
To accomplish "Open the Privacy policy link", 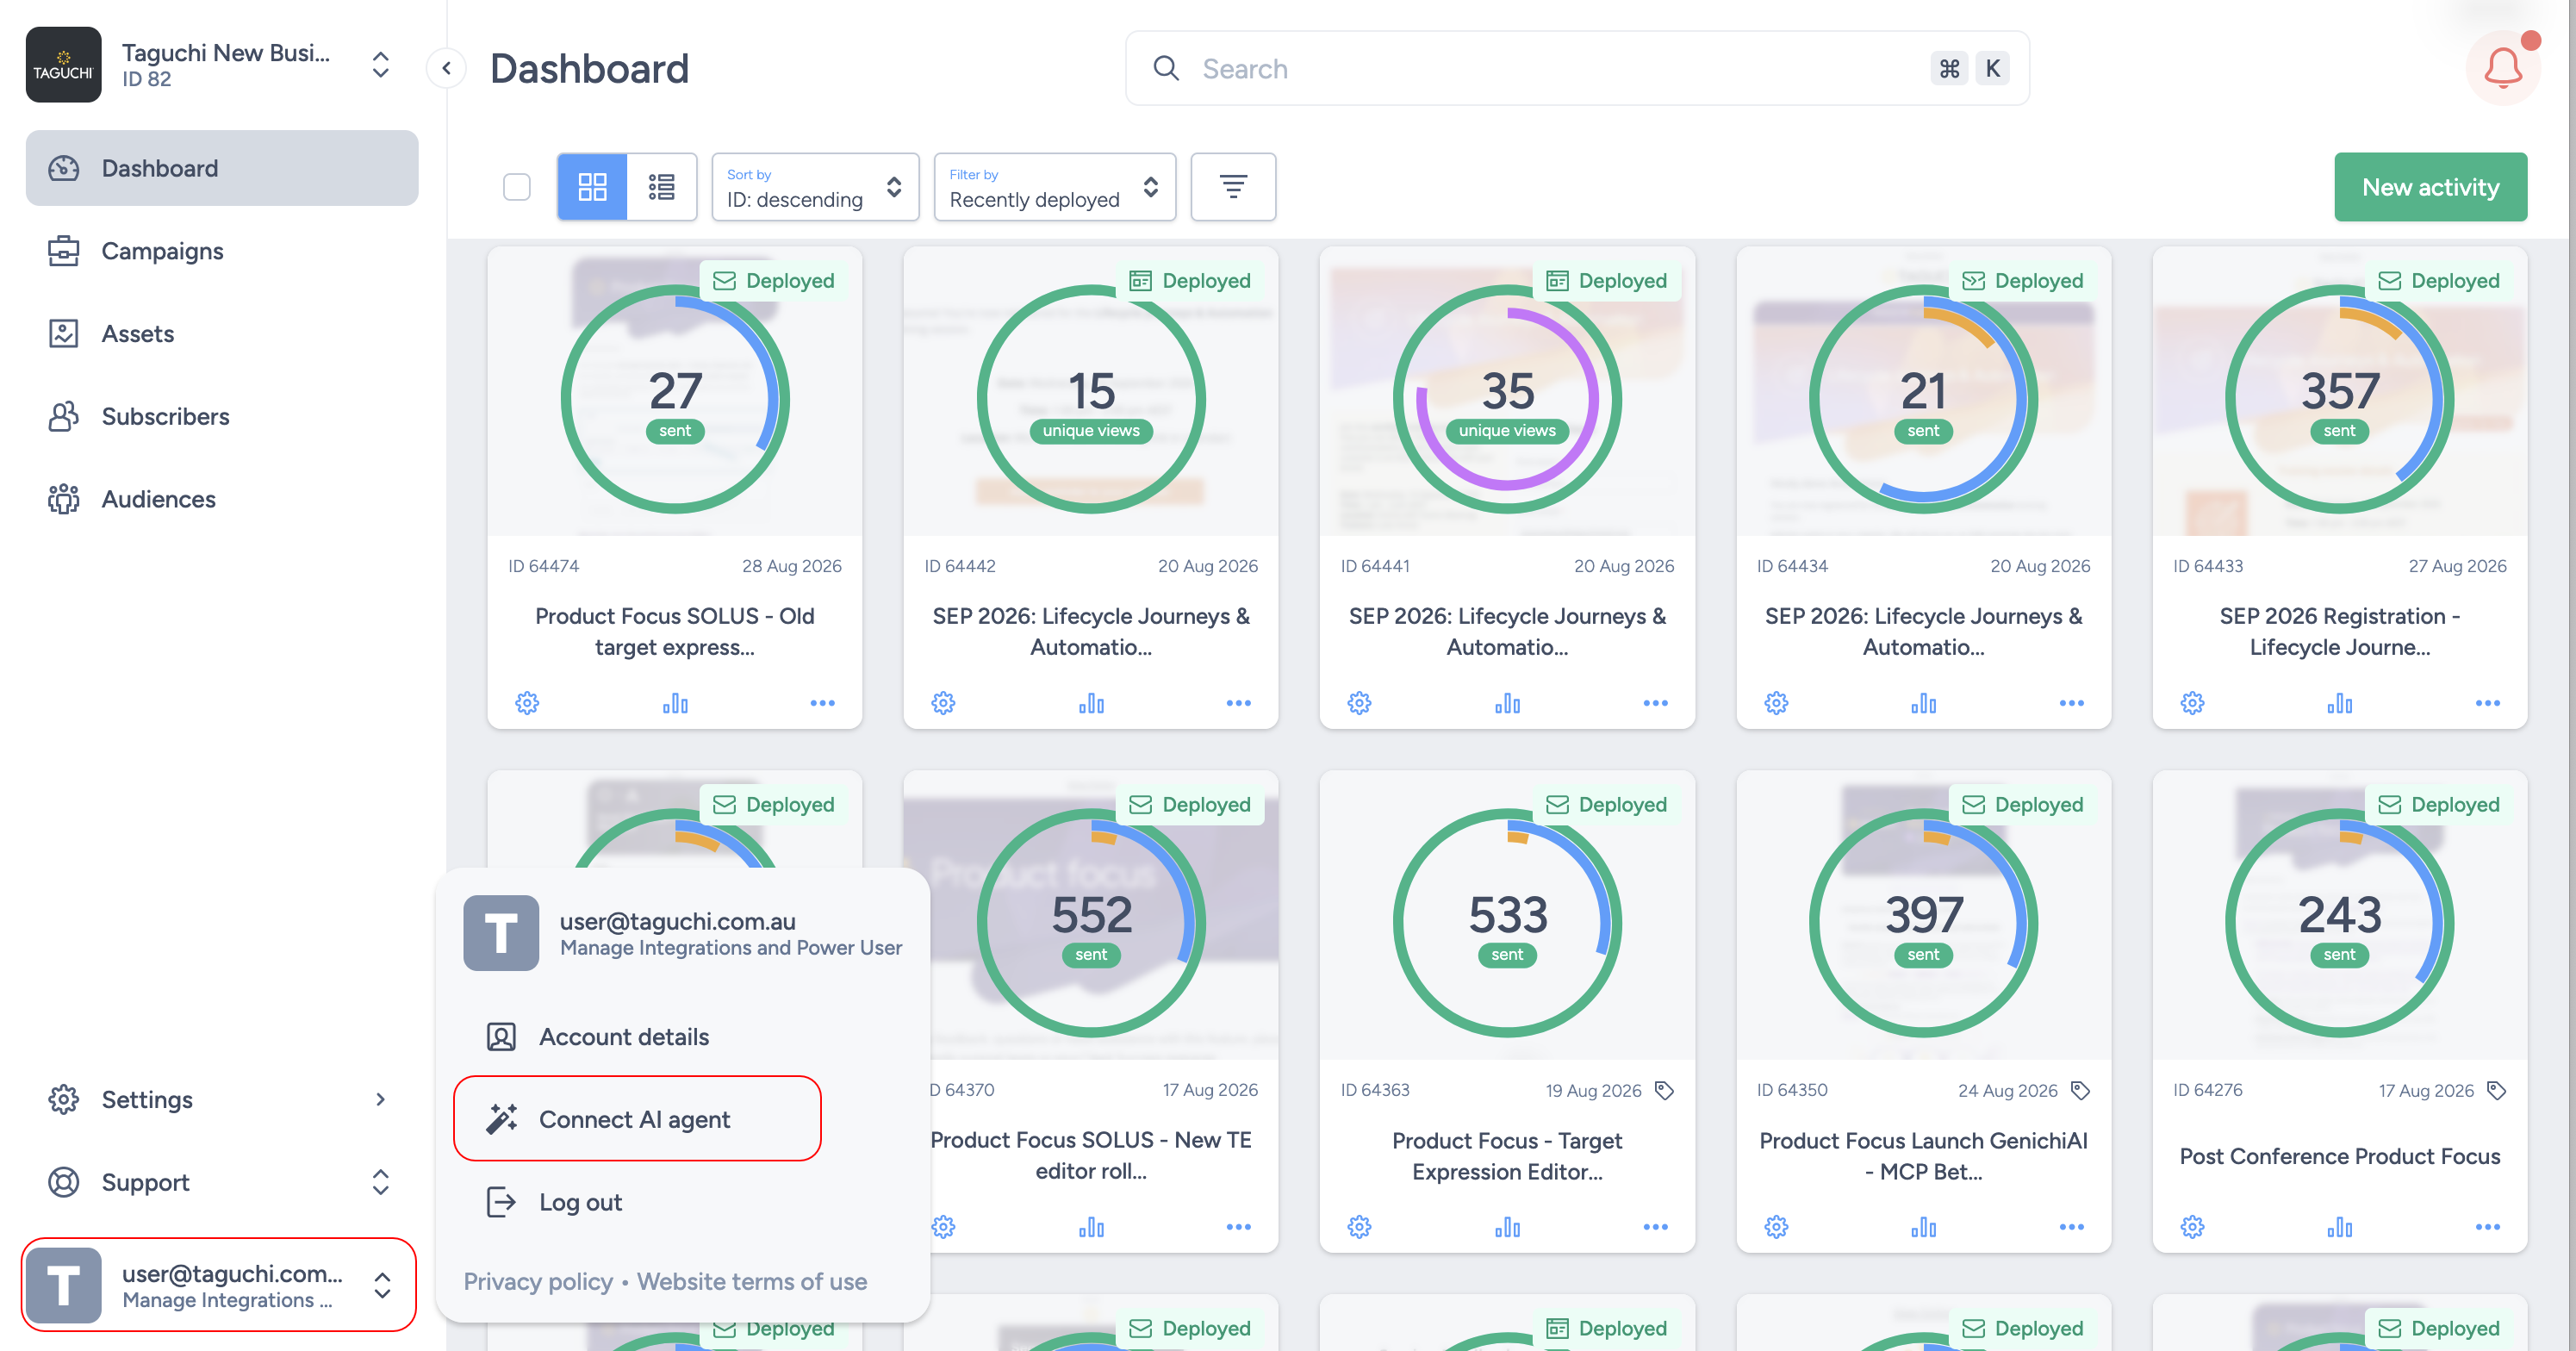I will pos(538,1281).
